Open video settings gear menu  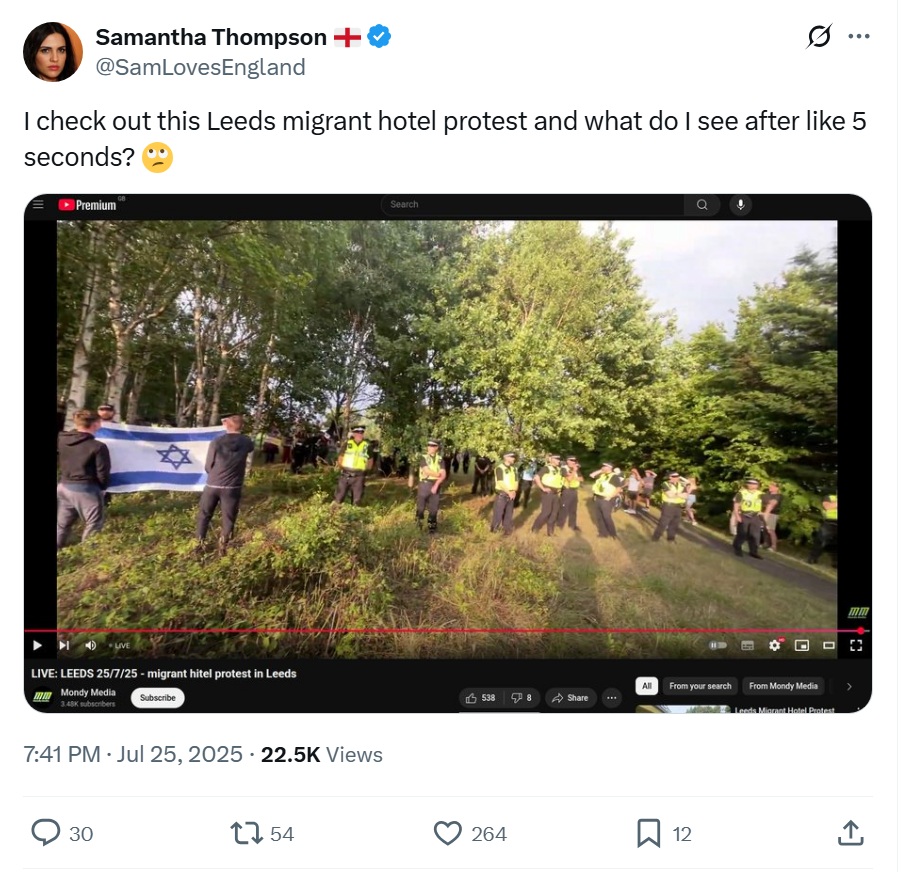coord(775,645)
